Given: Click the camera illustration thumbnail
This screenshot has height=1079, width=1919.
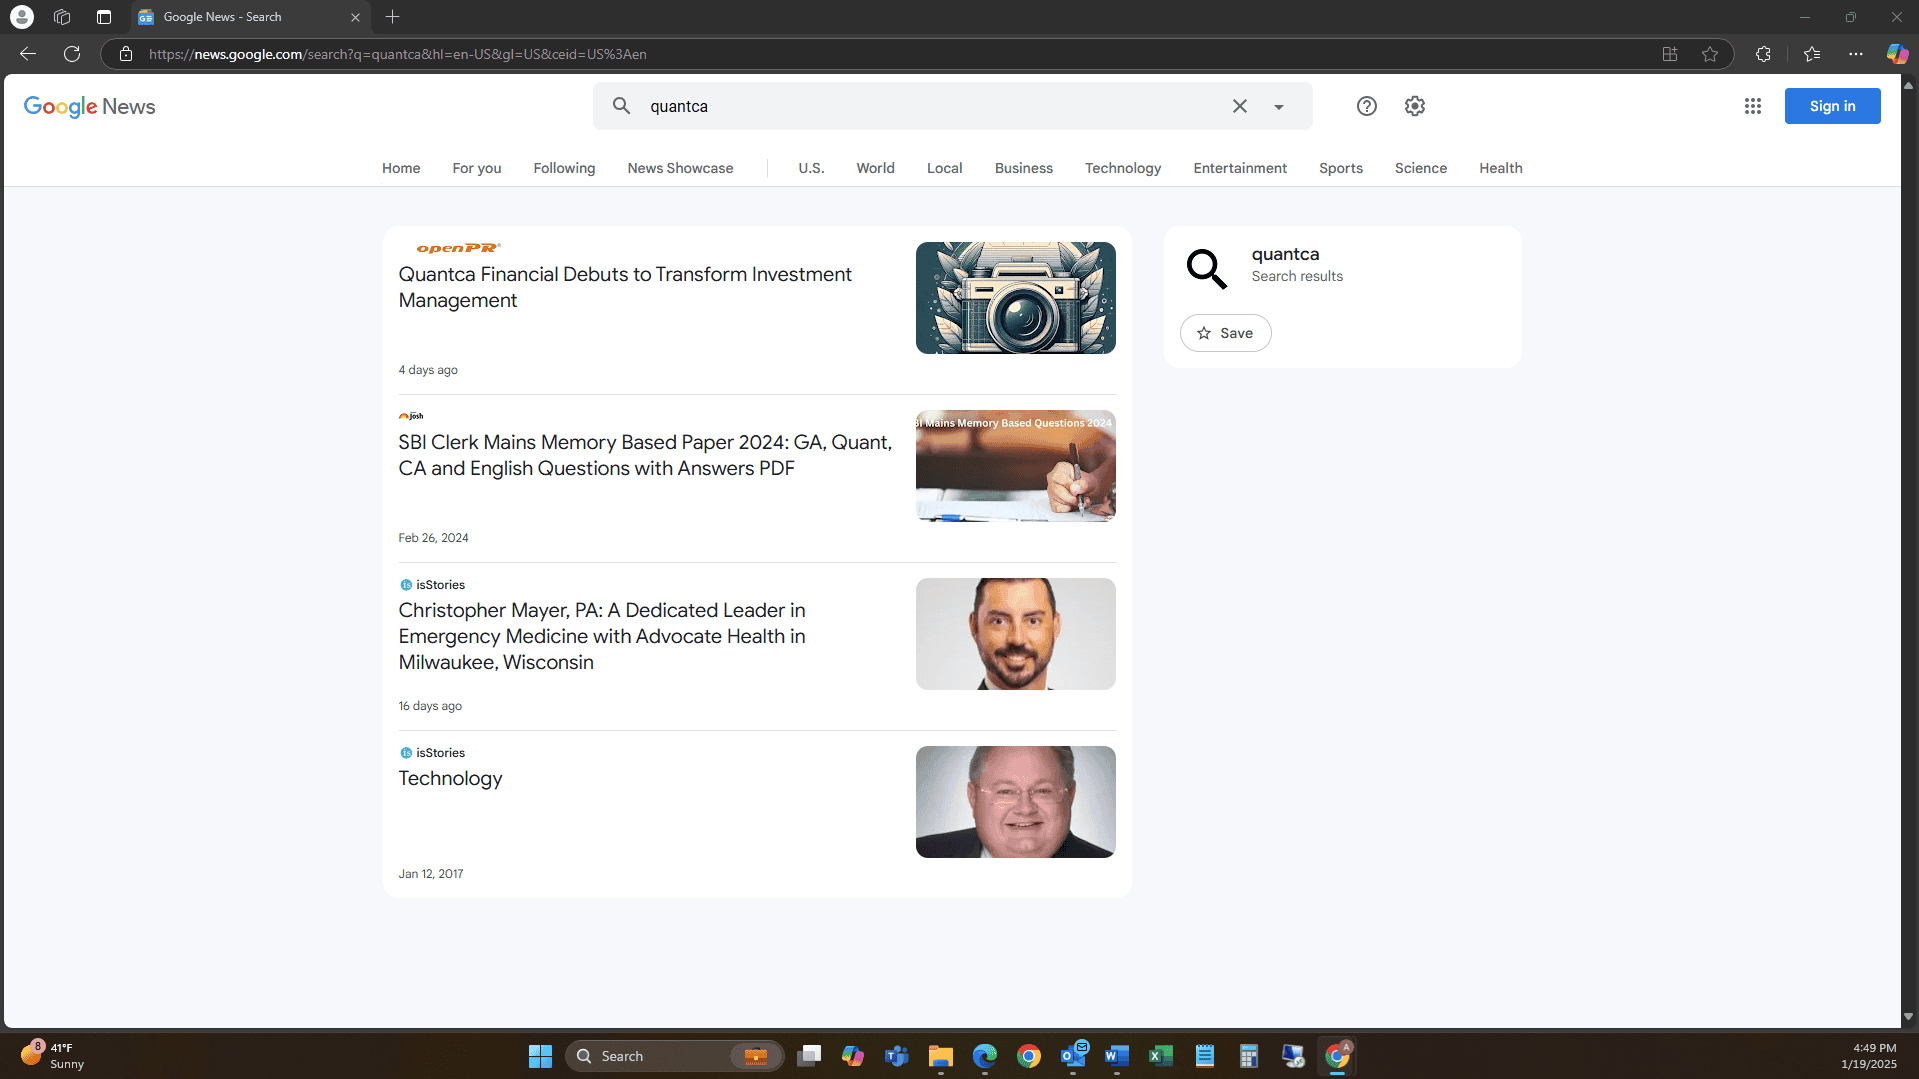Looking at the screenshot, I should coord(1015,298).
